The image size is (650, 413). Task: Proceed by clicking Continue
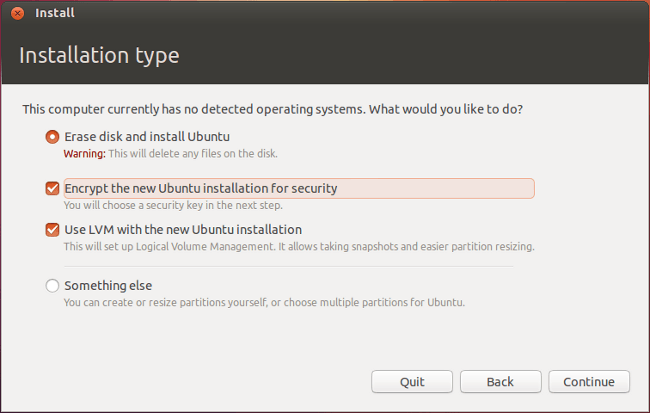point(589,382)
